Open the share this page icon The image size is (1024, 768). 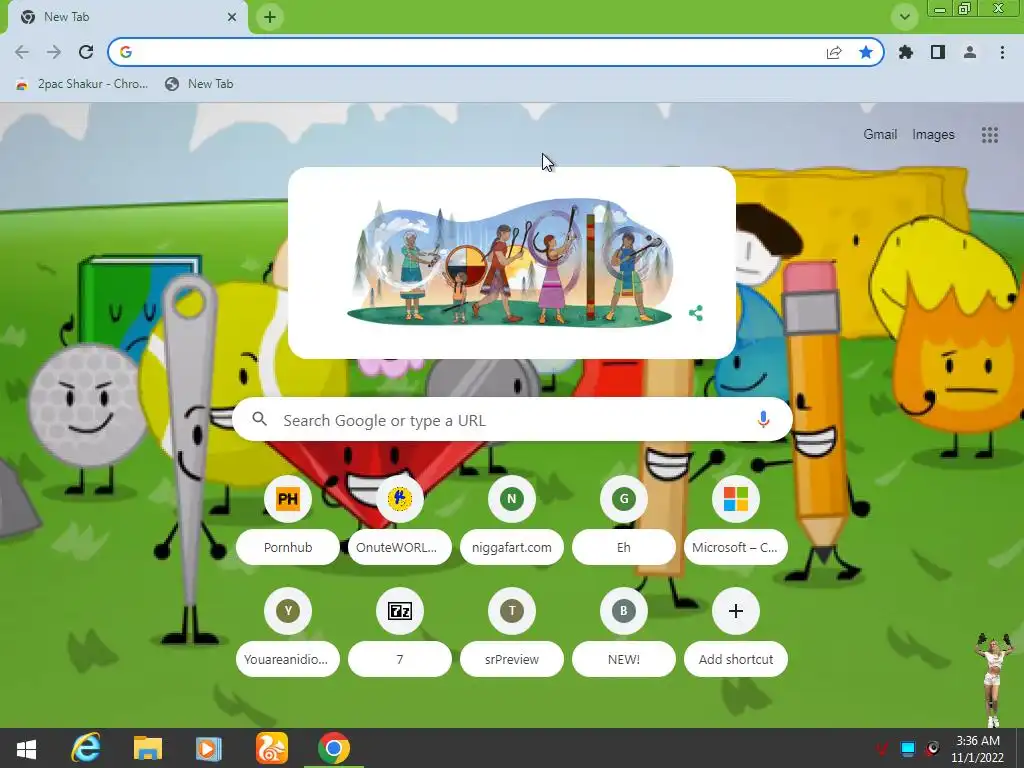point(834,52)
